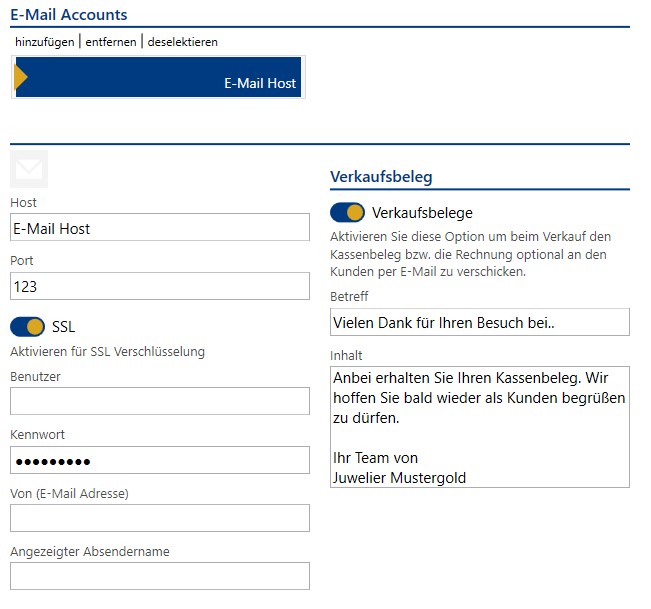Click the SSL label text
This screenshot has height=609, width=651.
[64, 327]
